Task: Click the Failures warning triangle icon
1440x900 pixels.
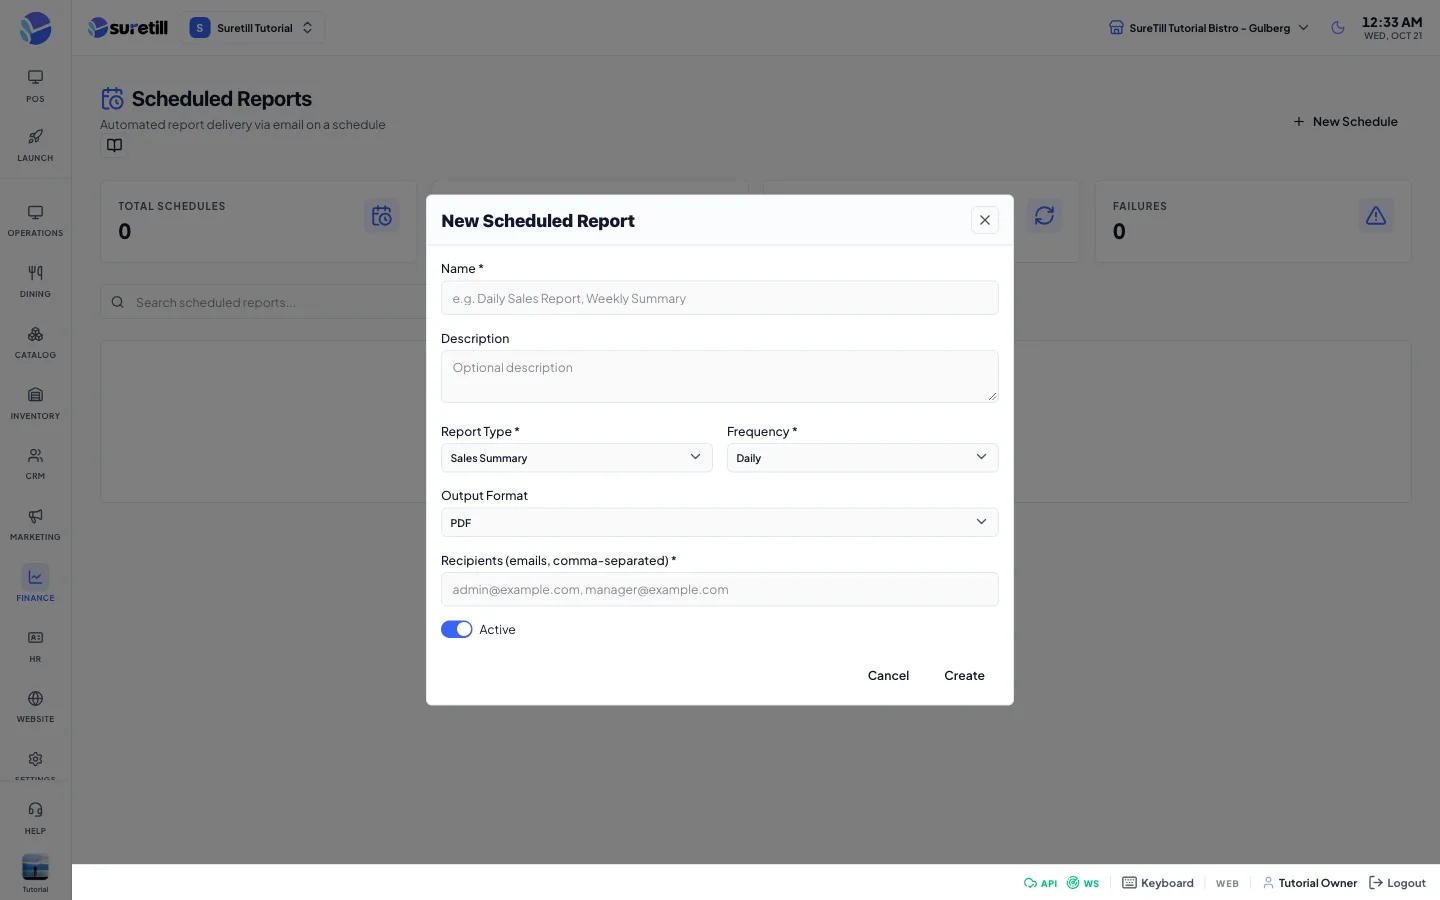Action: click(1376, 216)
